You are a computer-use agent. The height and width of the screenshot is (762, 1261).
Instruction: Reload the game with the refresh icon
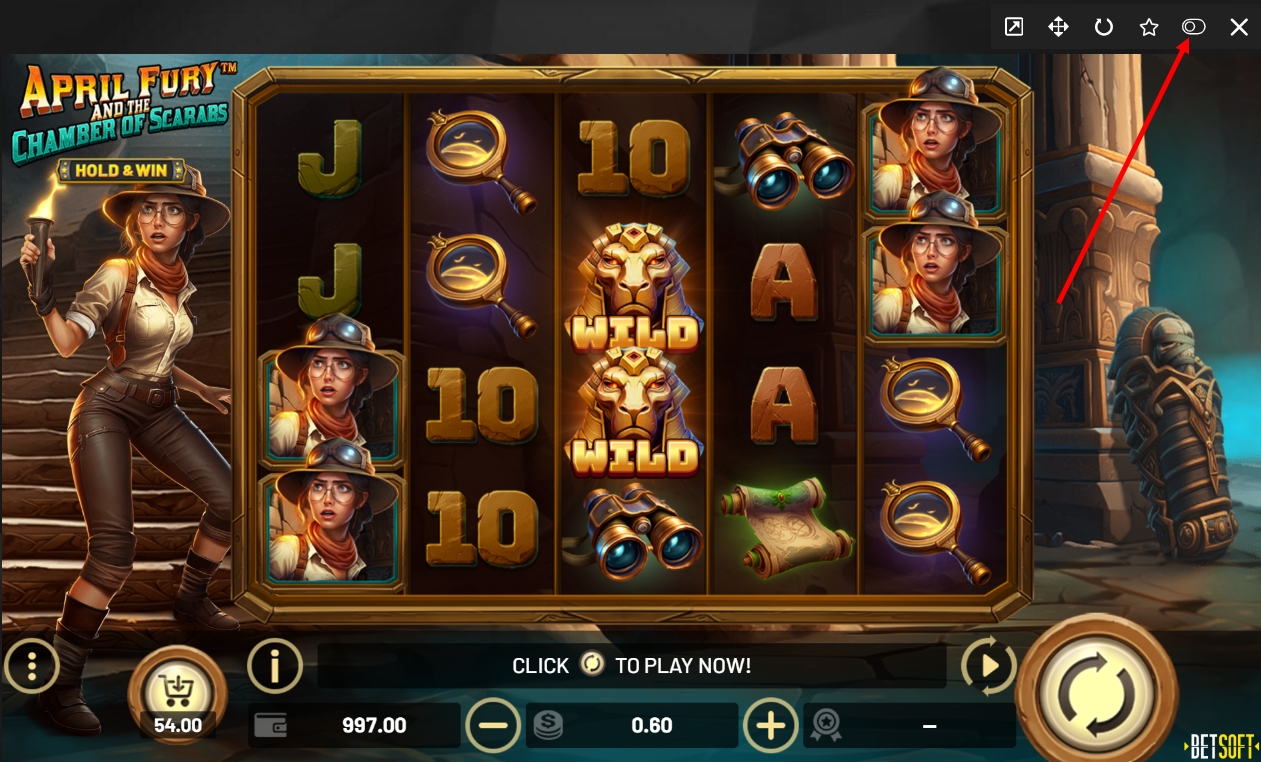point(1104,27)
